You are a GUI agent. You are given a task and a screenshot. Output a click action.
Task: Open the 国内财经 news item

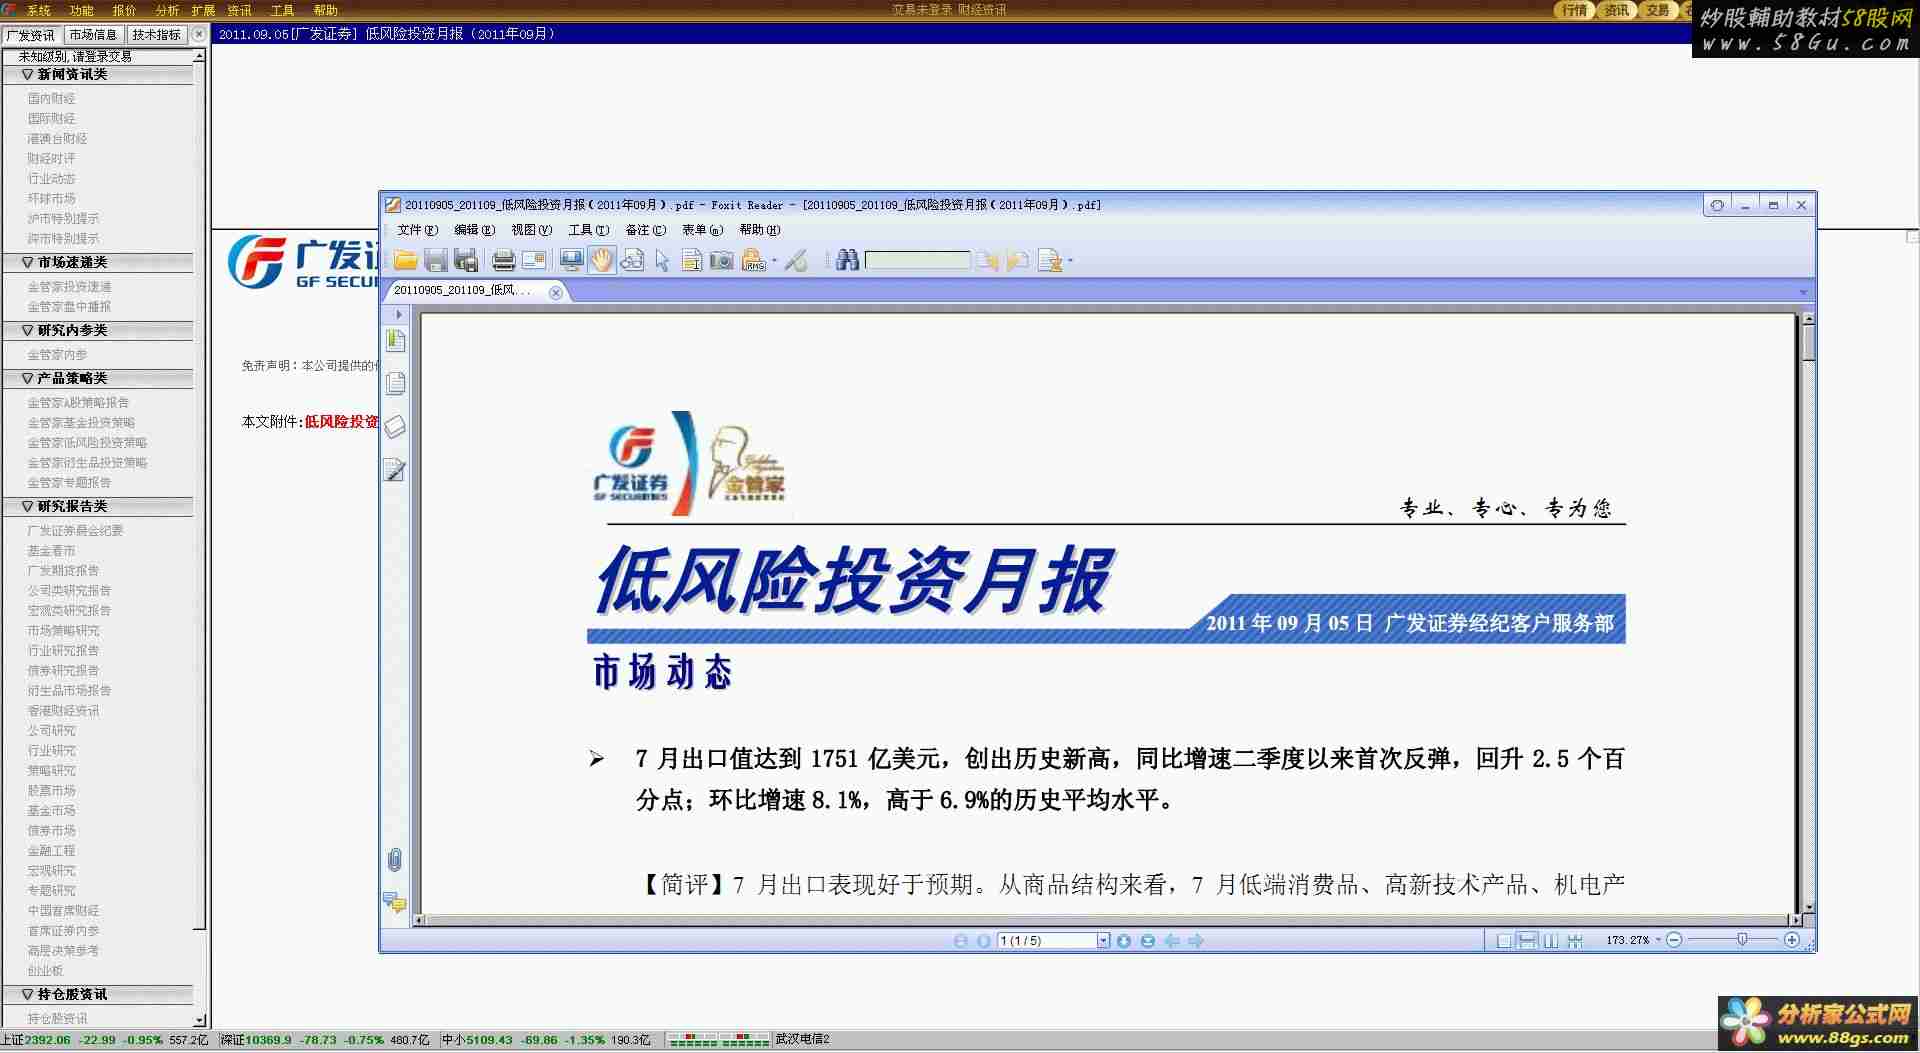(51, 99)
